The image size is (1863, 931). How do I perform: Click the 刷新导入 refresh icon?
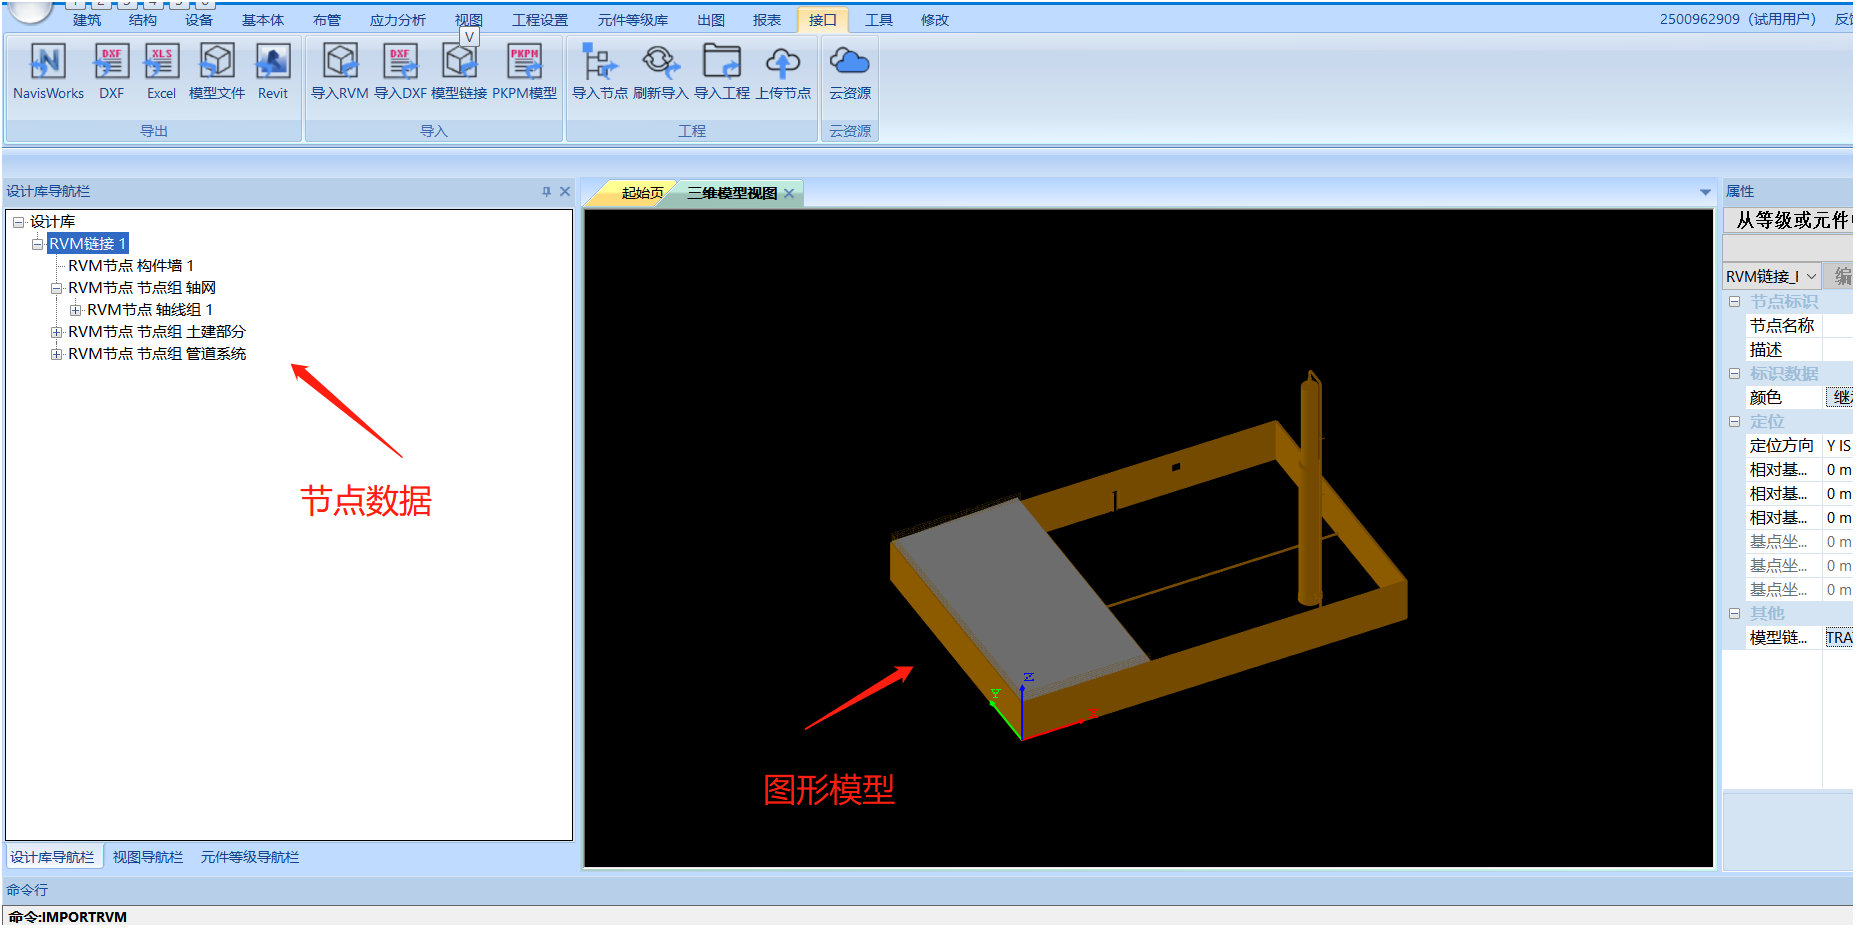[x=660, y=63]
